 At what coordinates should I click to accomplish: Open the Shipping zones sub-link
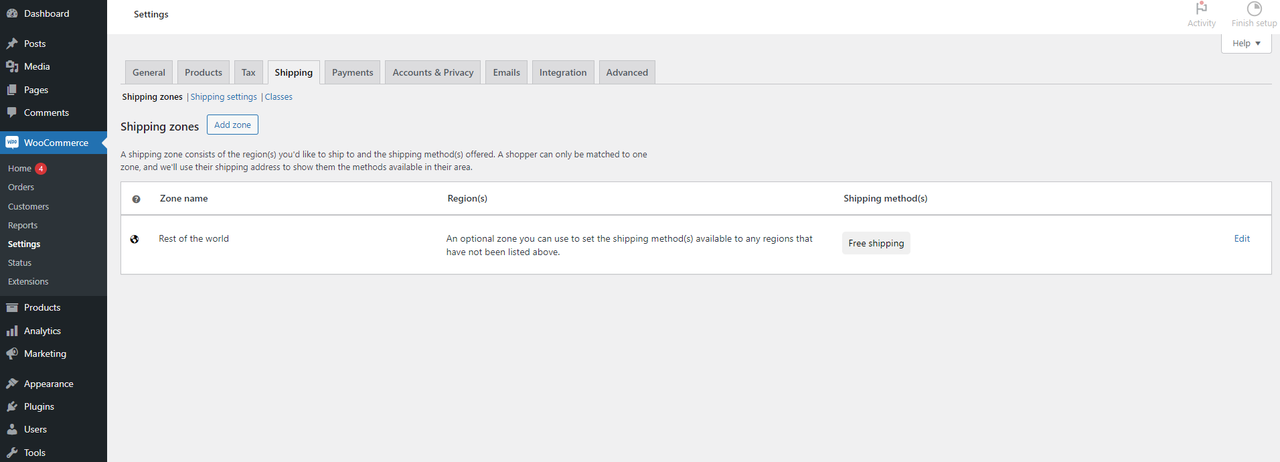[152, 97]
